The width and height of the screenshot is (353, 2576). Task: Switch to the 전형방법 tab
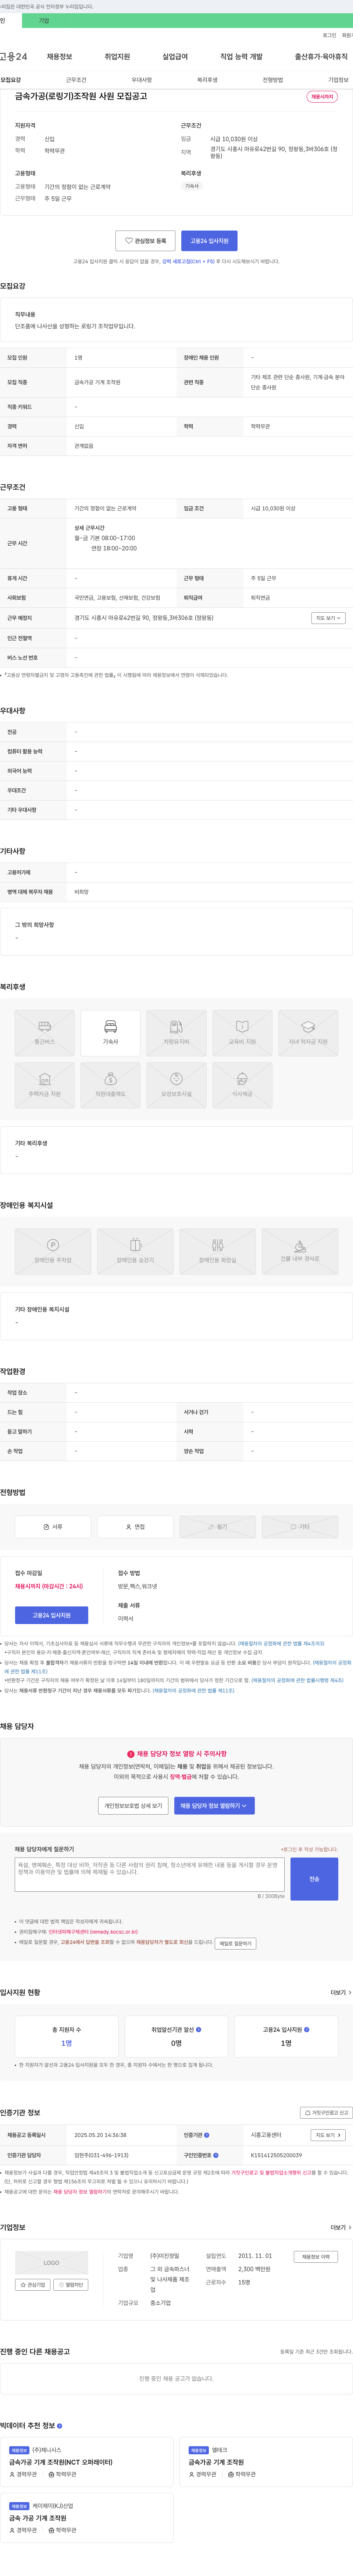[273, 80]
